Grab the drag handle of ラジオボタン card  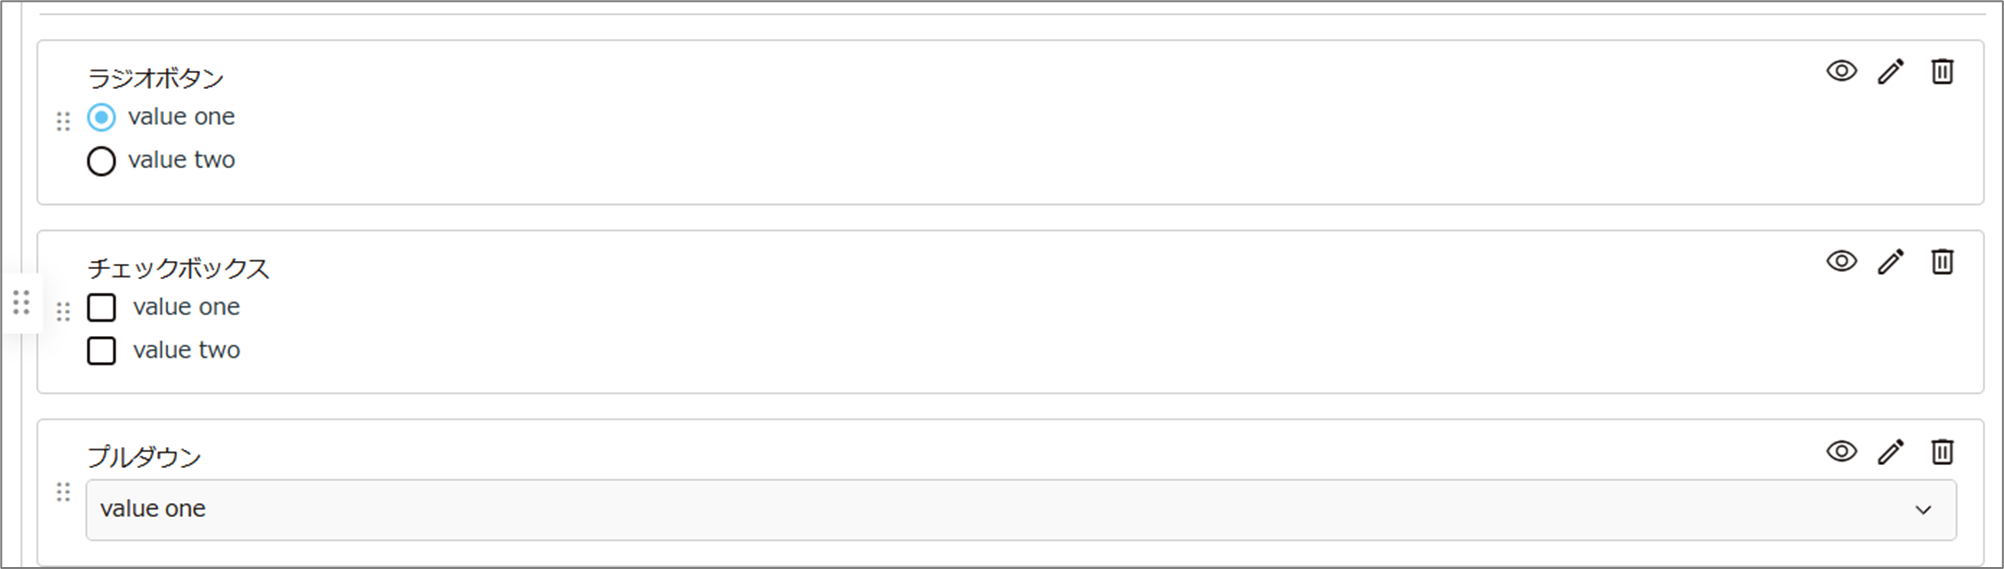[x=63, y=122]
